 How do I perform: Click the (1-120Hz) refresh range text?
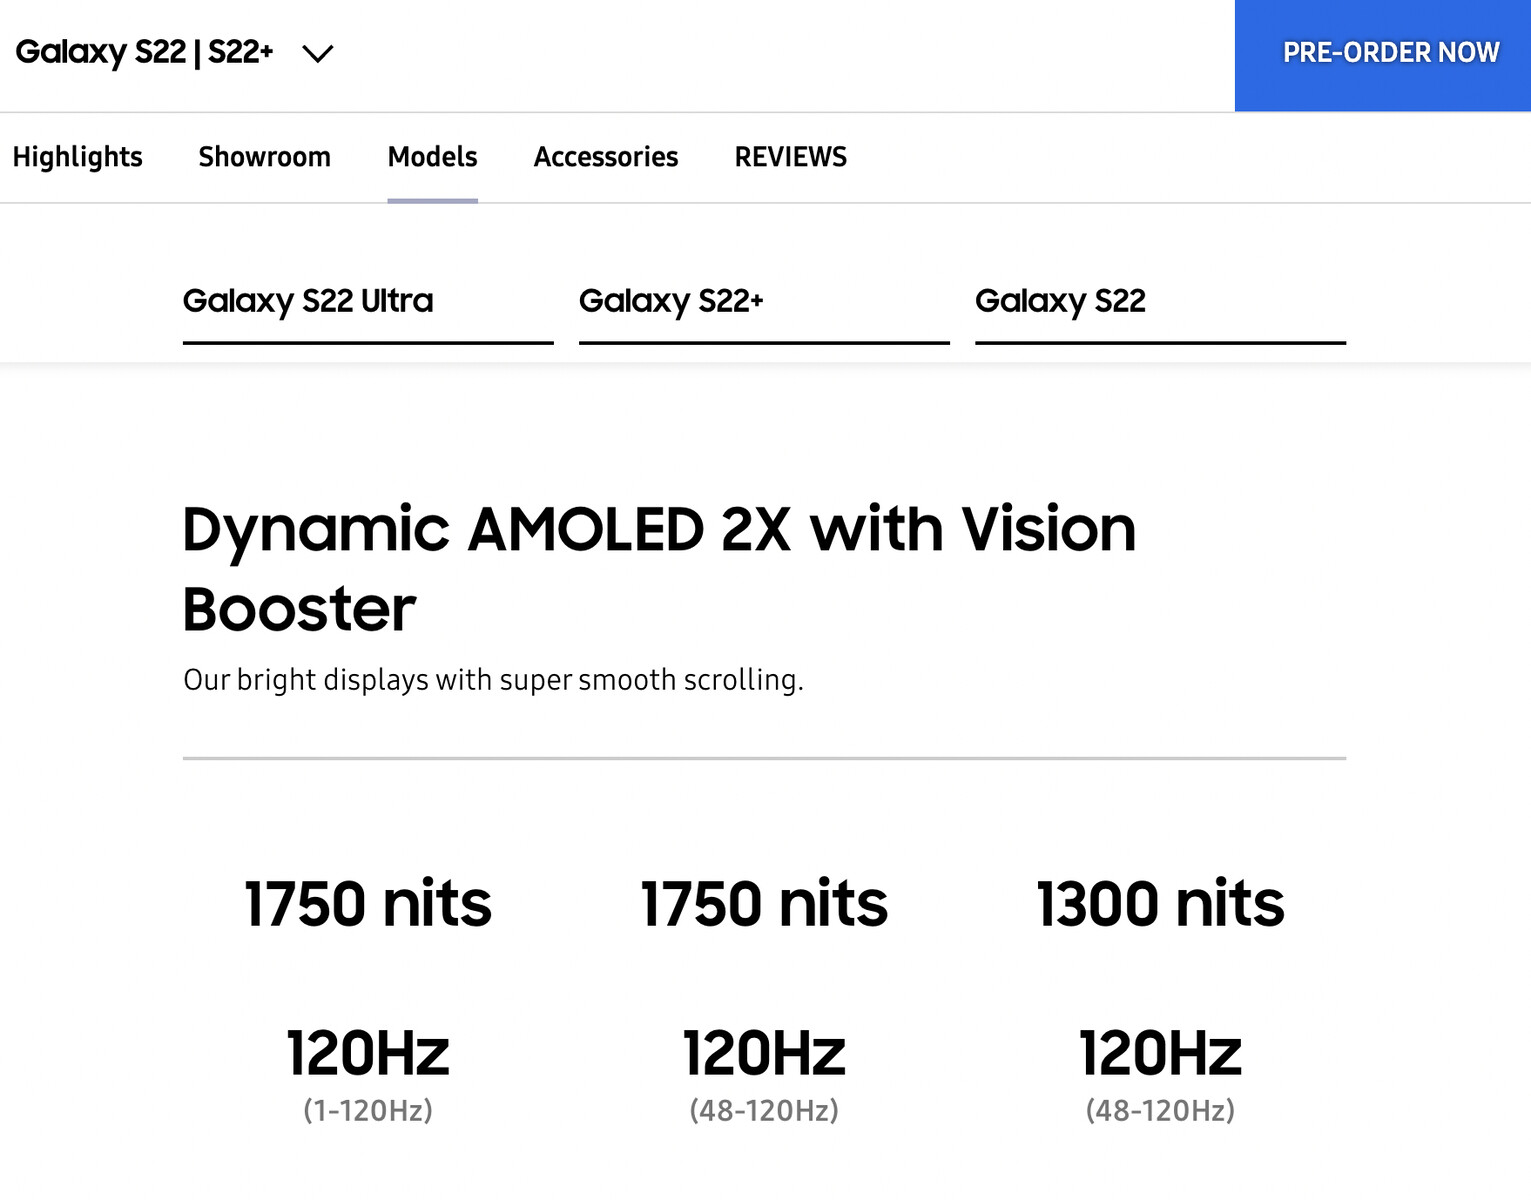click(x=368, y=1110)
